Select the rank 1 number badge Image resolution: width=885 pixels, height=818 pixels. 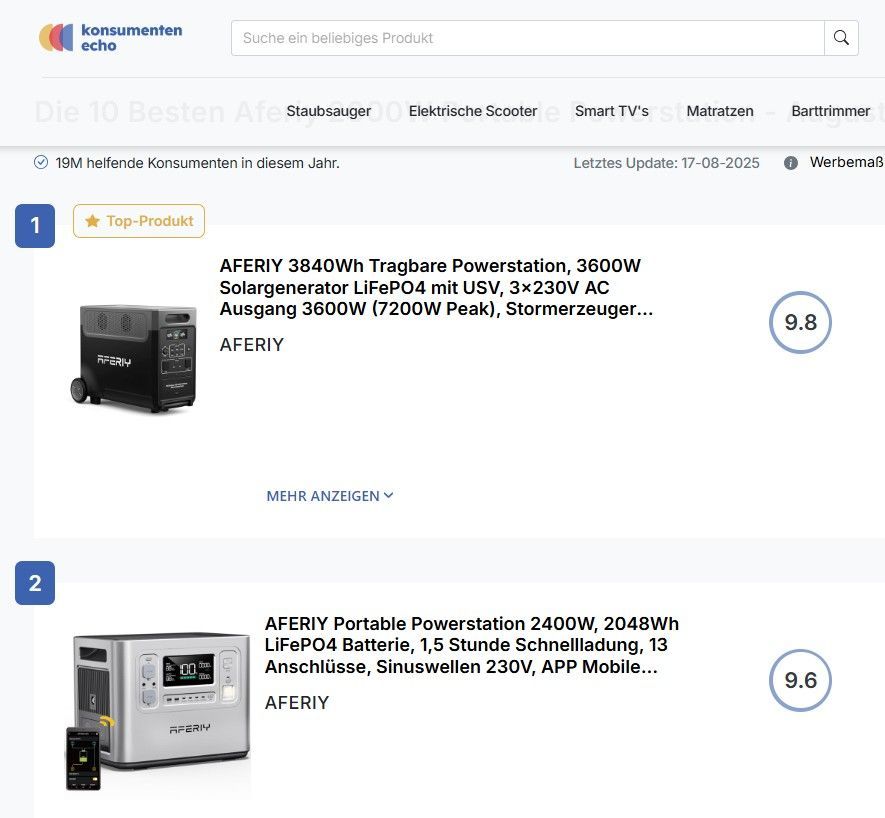[x=35, y=226]
